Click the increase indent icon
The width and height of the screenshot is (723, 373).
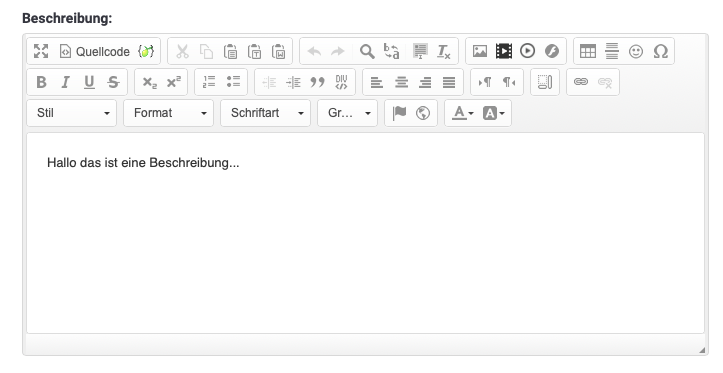pos(293,82)
